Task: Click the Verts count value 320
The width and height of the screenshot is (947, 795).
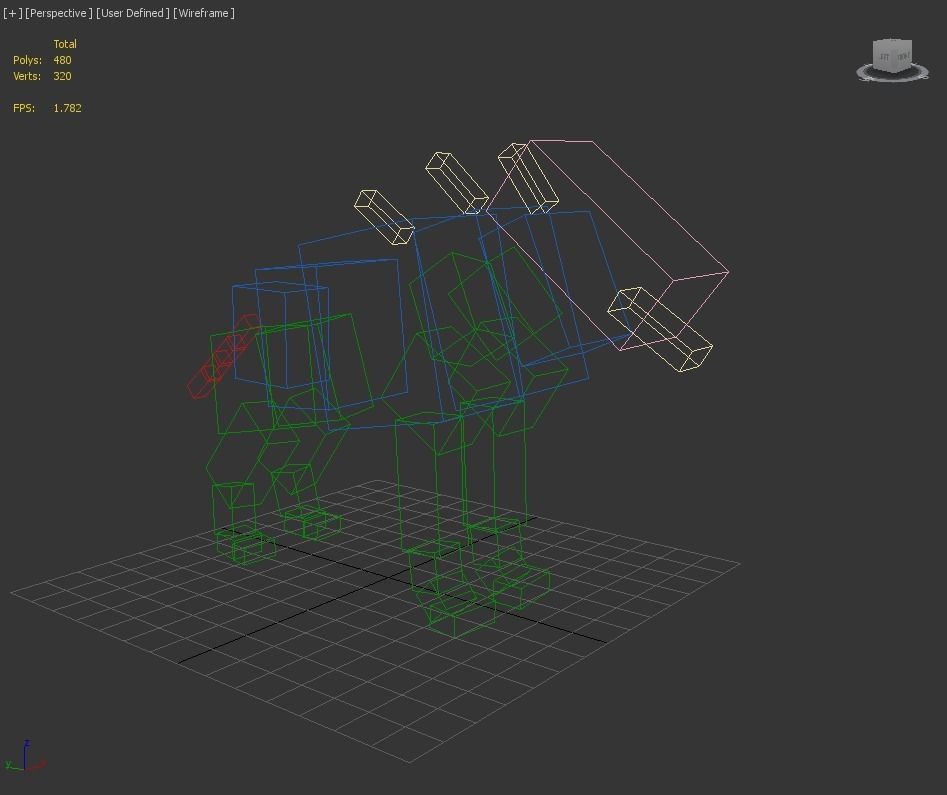Action: (62, 76)
